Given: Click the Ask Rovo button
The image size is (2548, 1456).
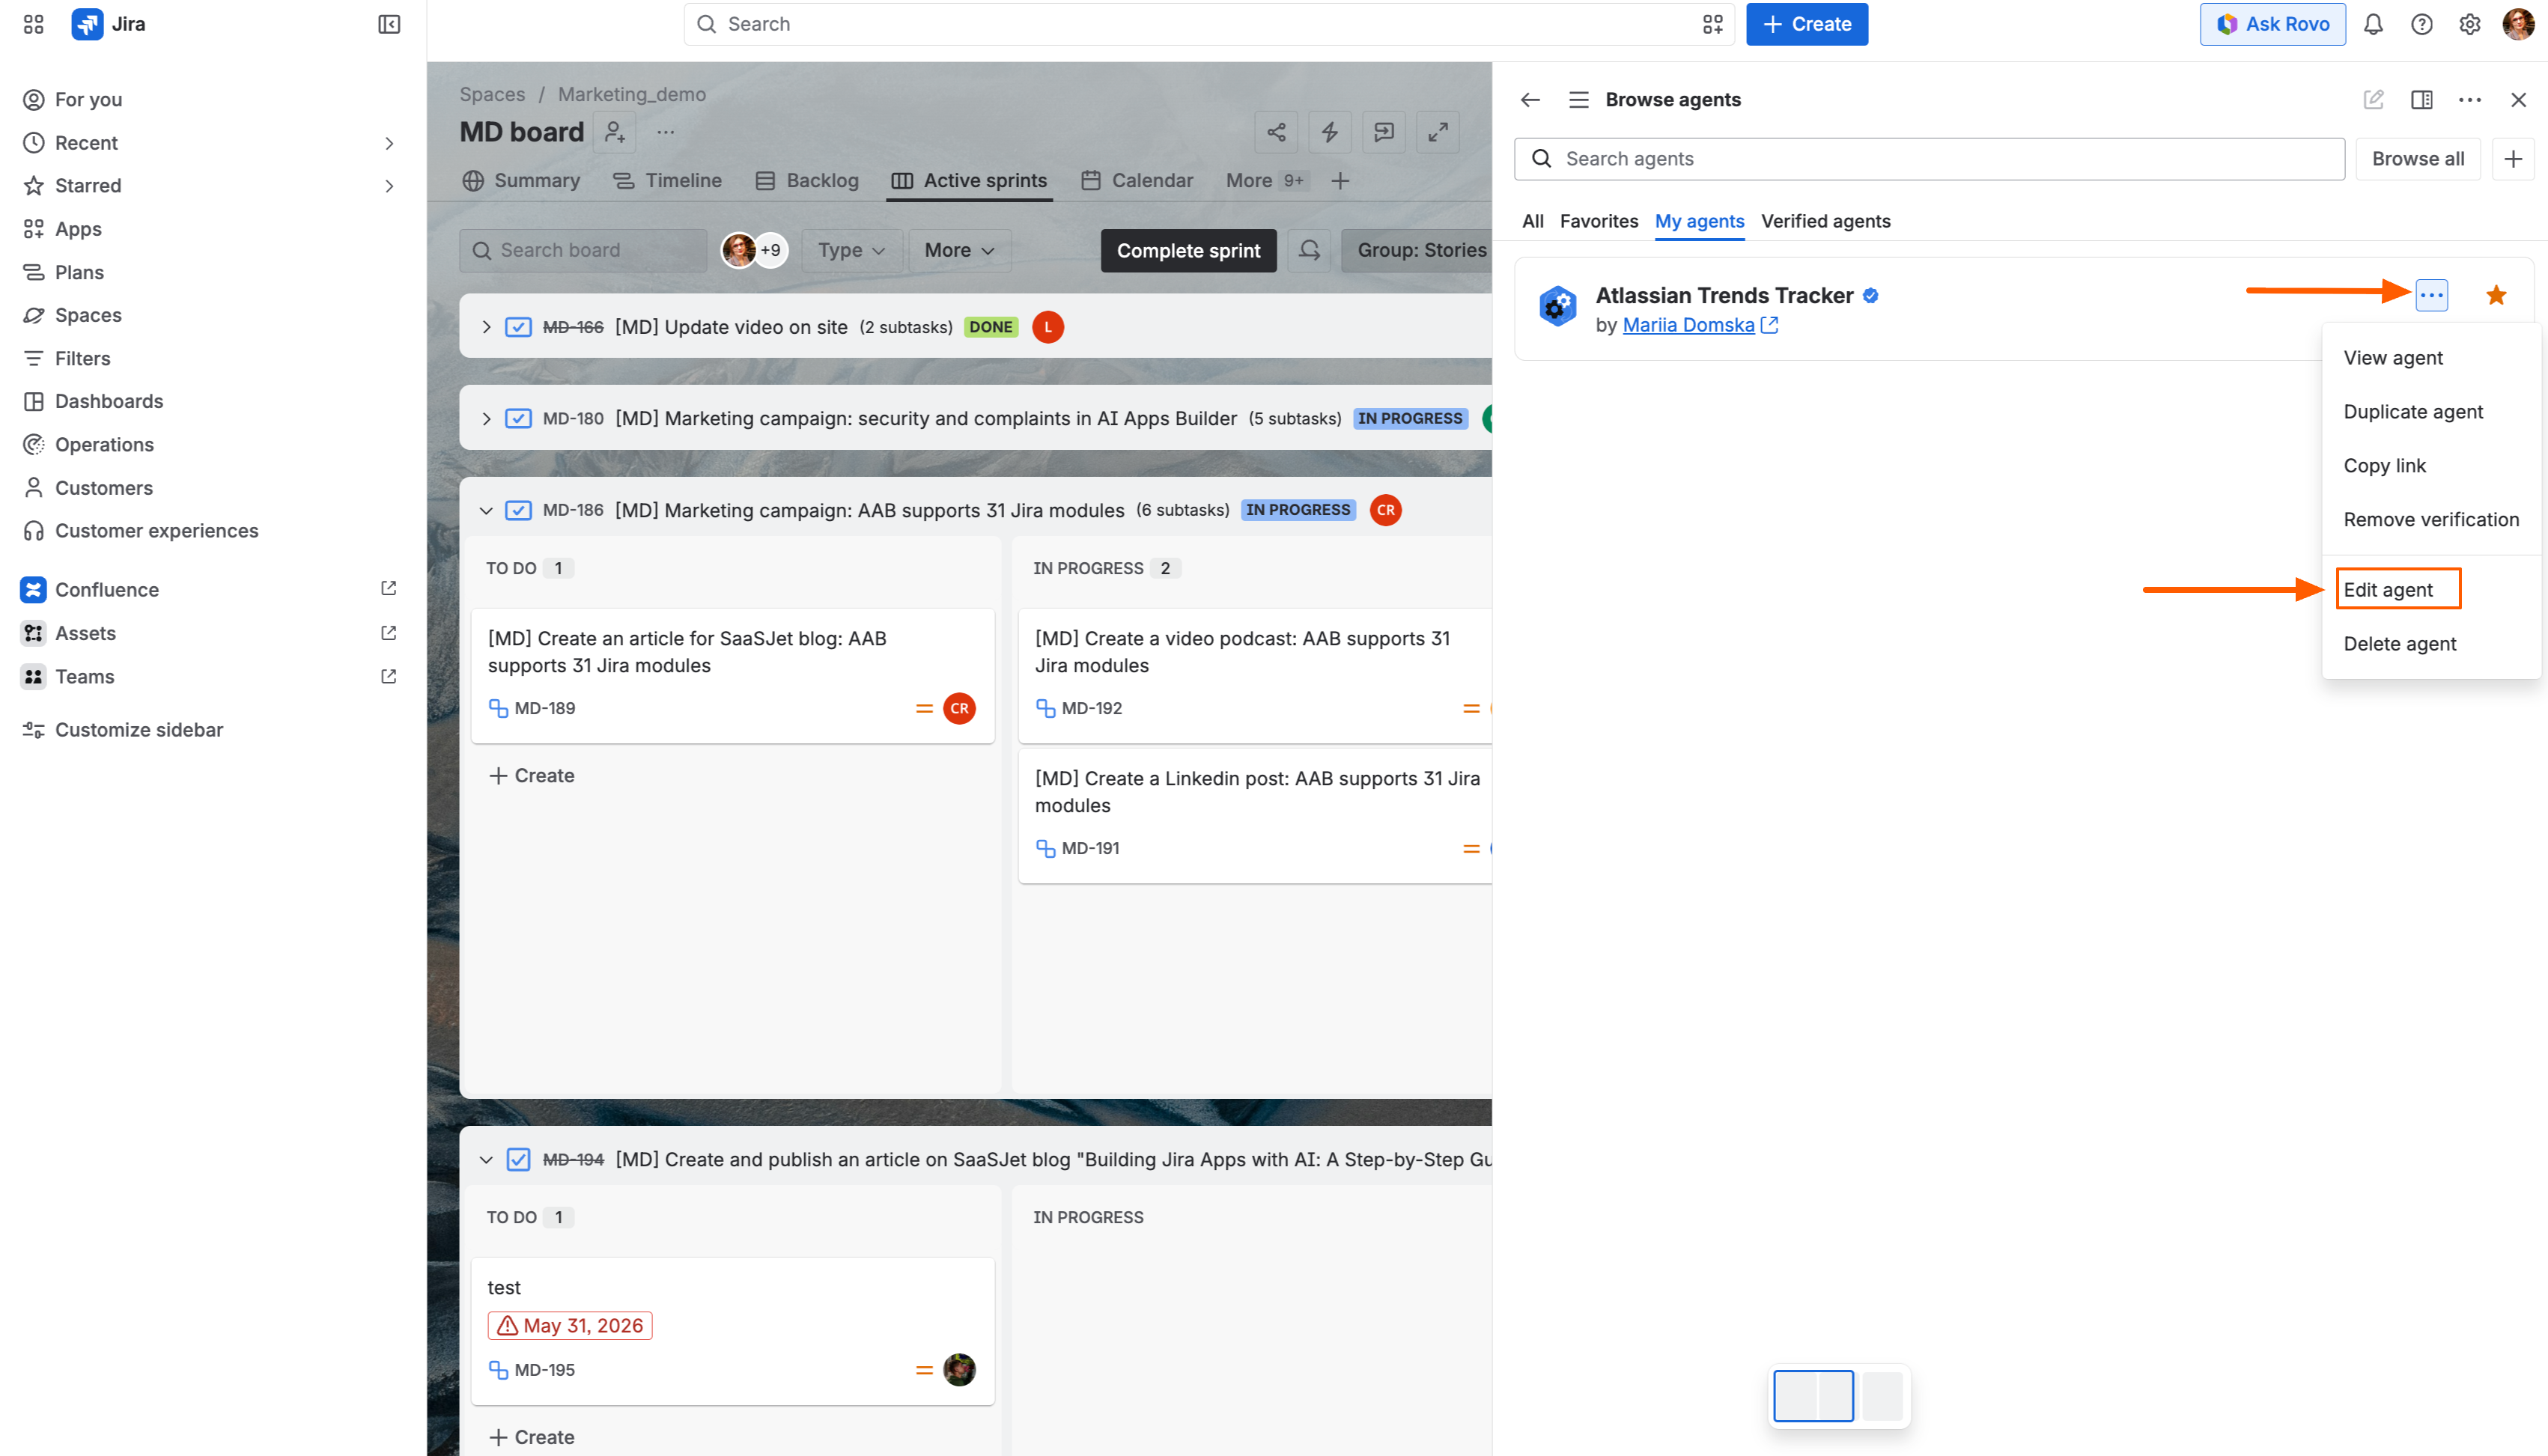Looking at the screenshot, I should 2272,24.
